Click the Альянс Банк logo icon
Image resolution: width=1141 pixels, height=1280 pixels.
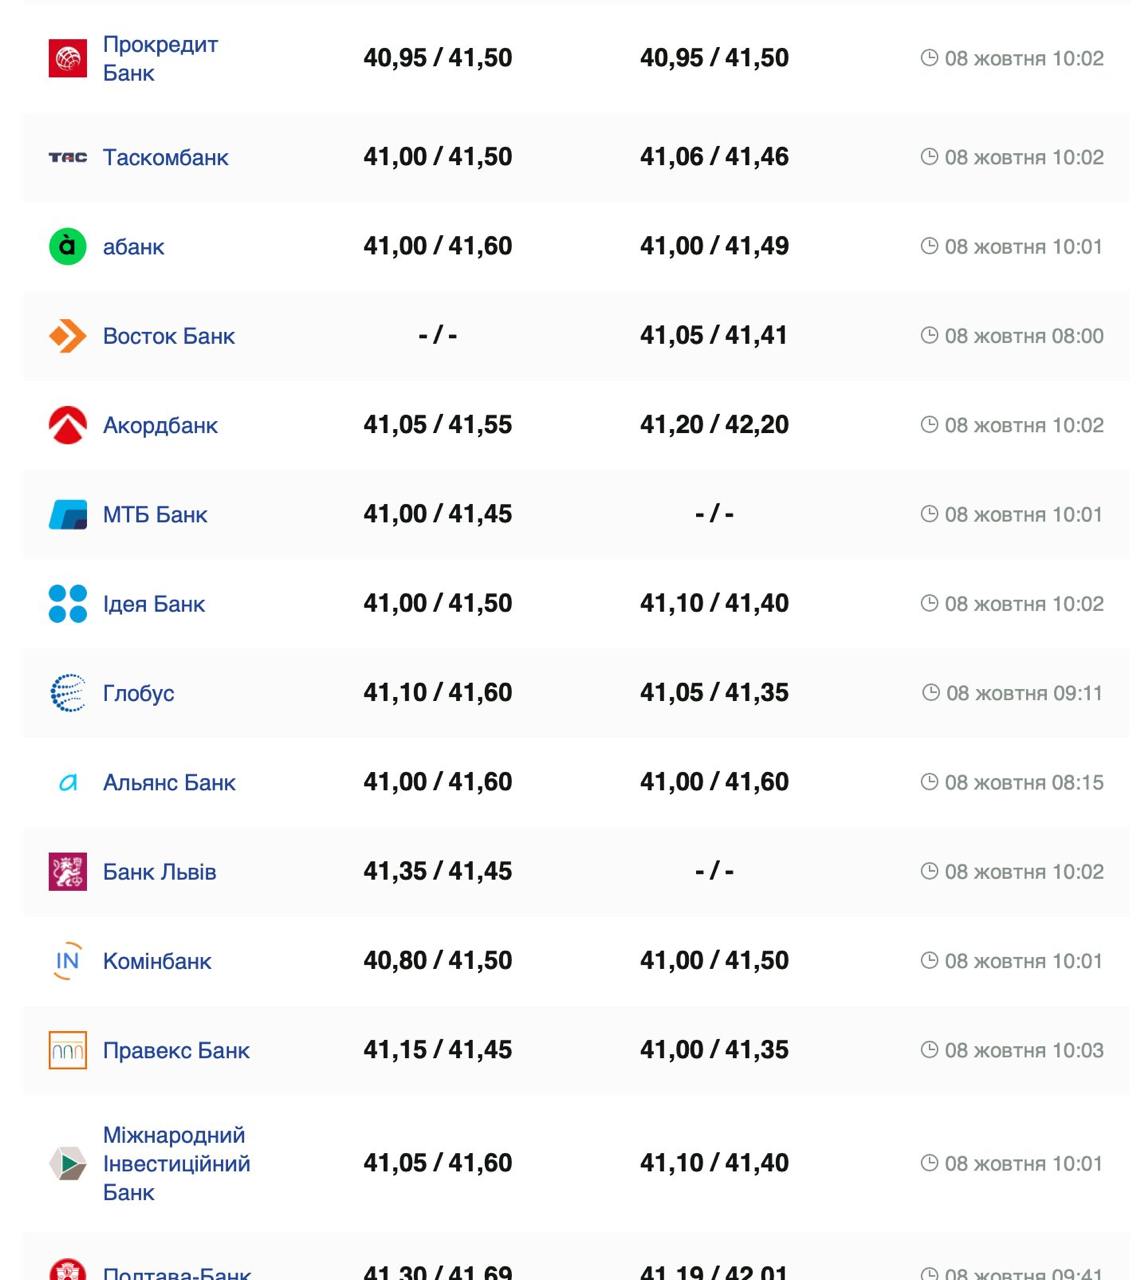tap(68, 782)
